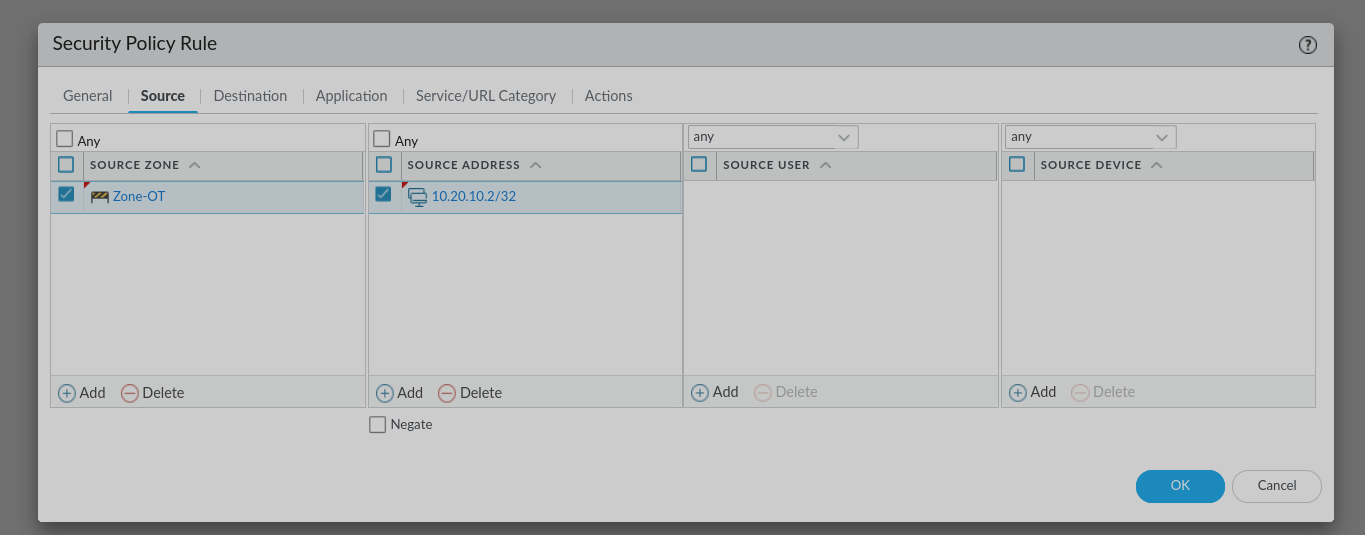Click the Delete label under Source Zone
Image resolution: width=1365 pixels, height=535 pixels.
163,393
